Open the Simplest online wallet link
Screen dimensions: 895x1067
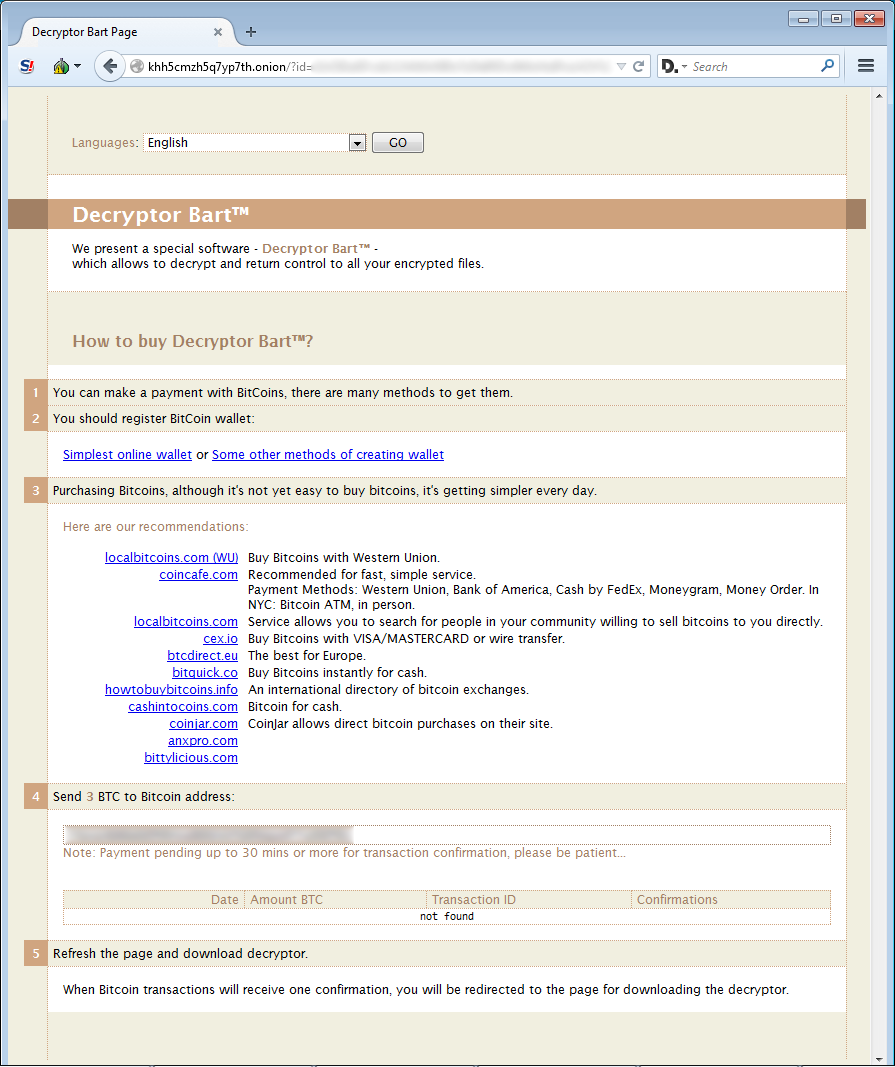tap(127, 455)
